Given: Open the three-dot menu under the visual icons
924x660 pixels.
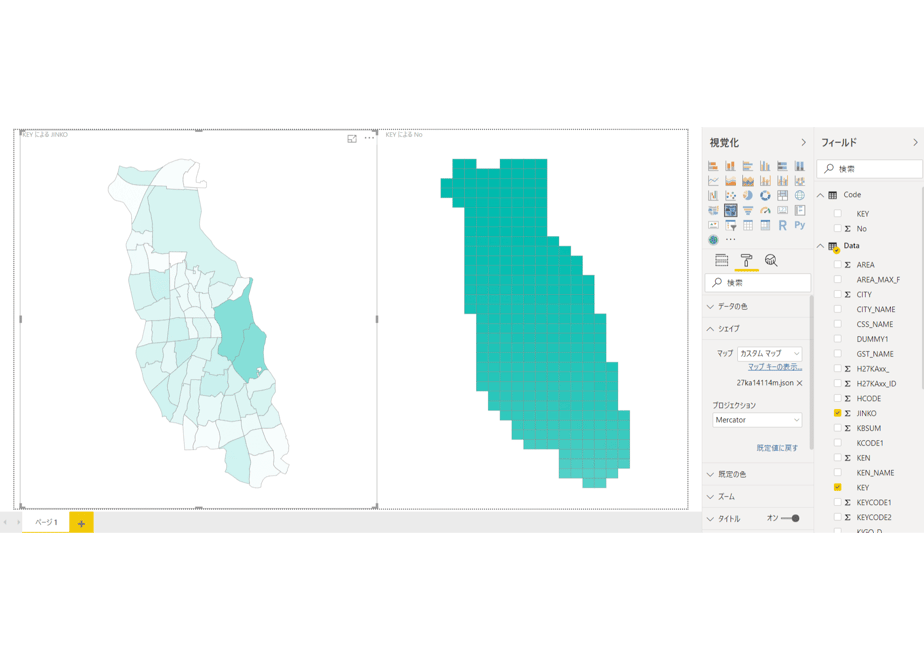Looking at the screenshot, I should (x=730, y=240).
